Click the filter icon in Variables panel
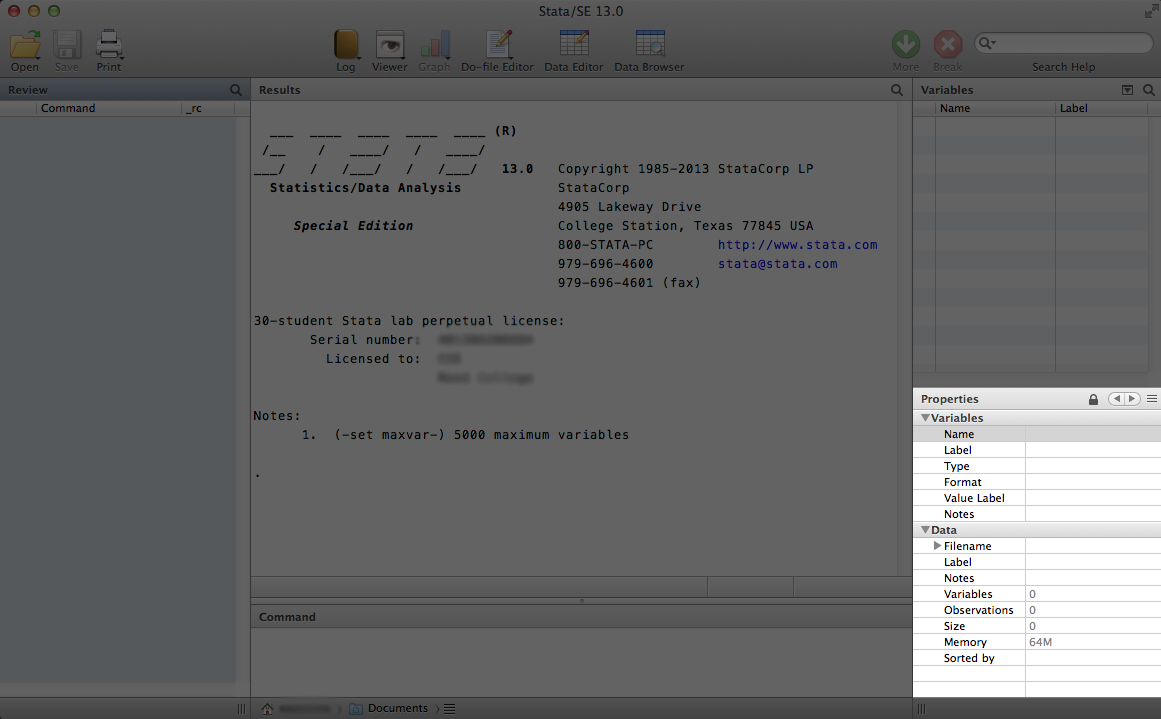The height and width of the screenshot is (719, 1161). [1128, 90]
